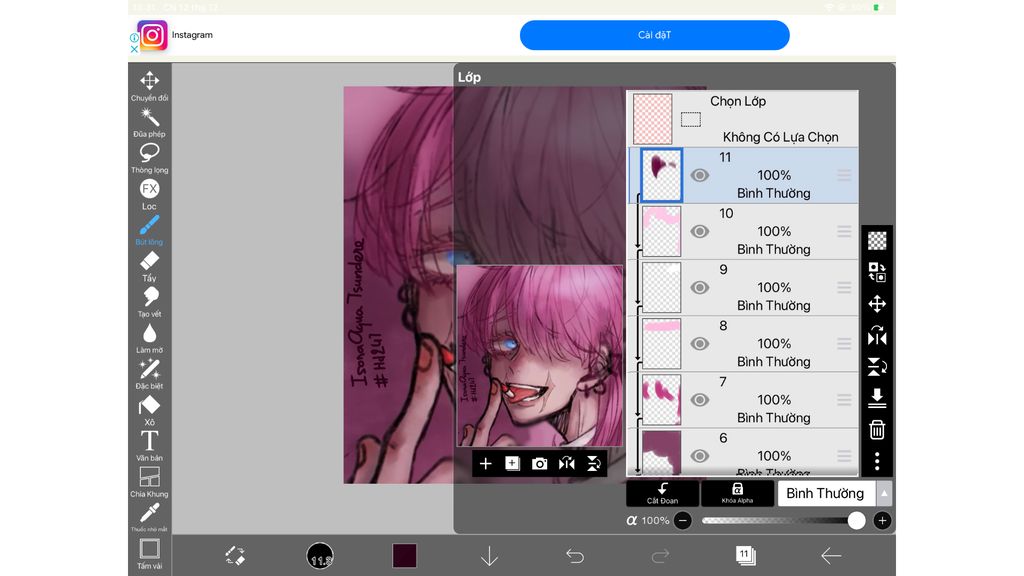Image resolution: width=1024 pixels, height=576 pixels.
Task: Select the Chia Khung frame divider tool
Action: coord(150,482)
